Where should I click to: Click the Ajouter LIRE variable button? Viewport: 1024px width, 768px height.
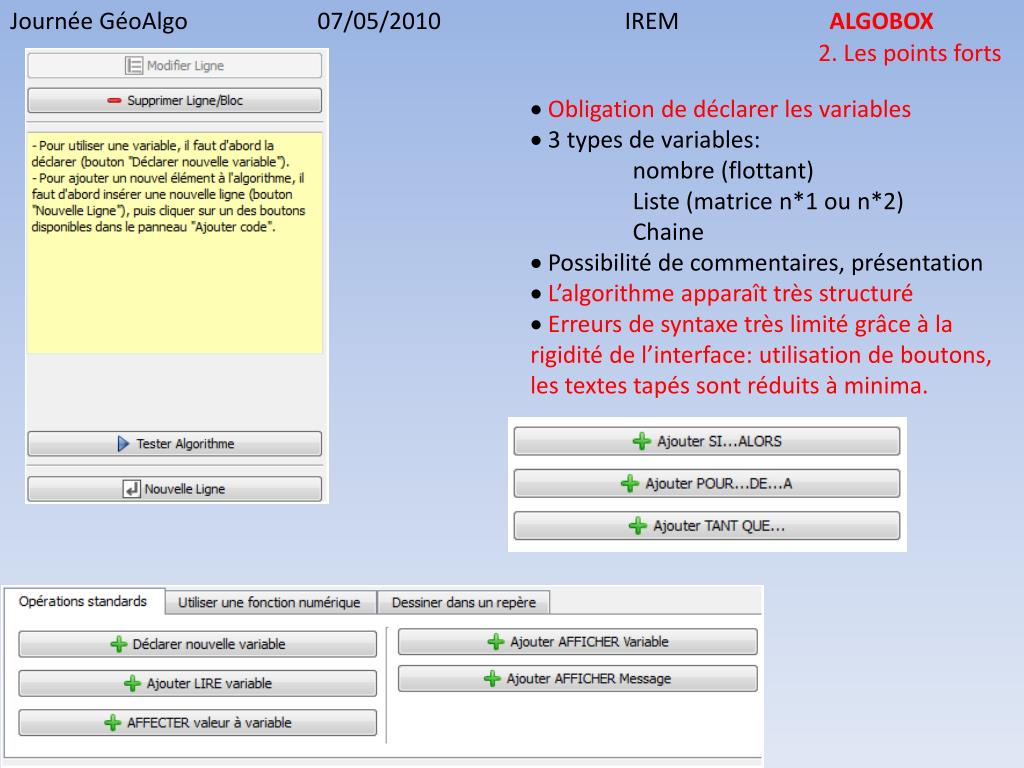[x=197, y=684]
